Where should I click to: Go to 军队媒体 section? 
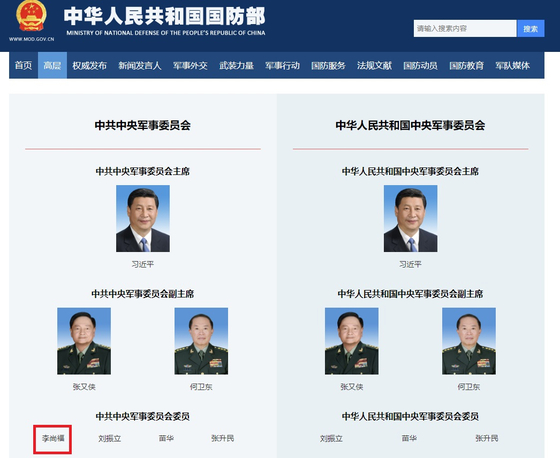click(512, 65)
